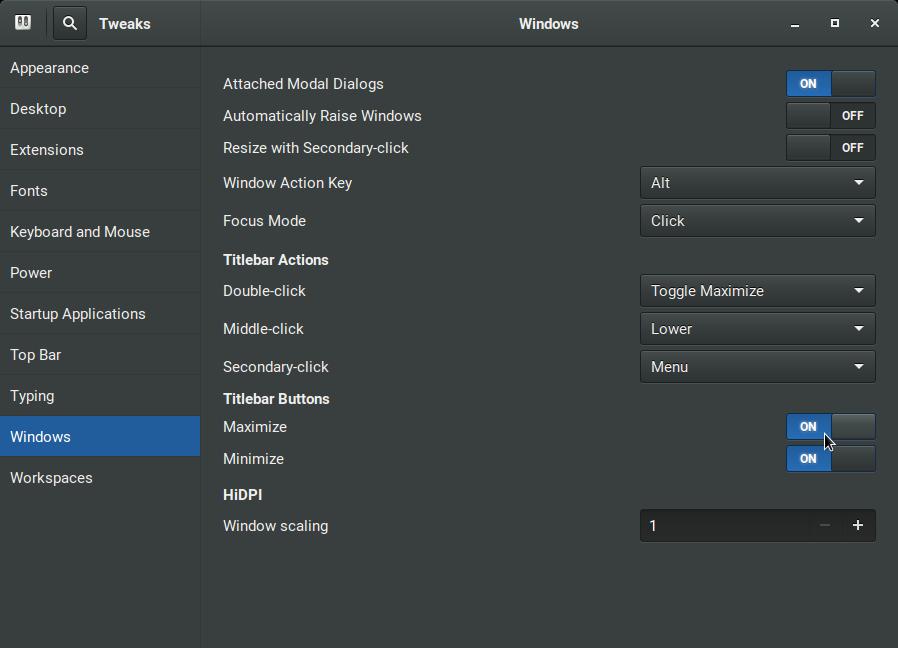
Task: Toggle the Maximize titlebar button switch
Action: [x=830, y=427]
